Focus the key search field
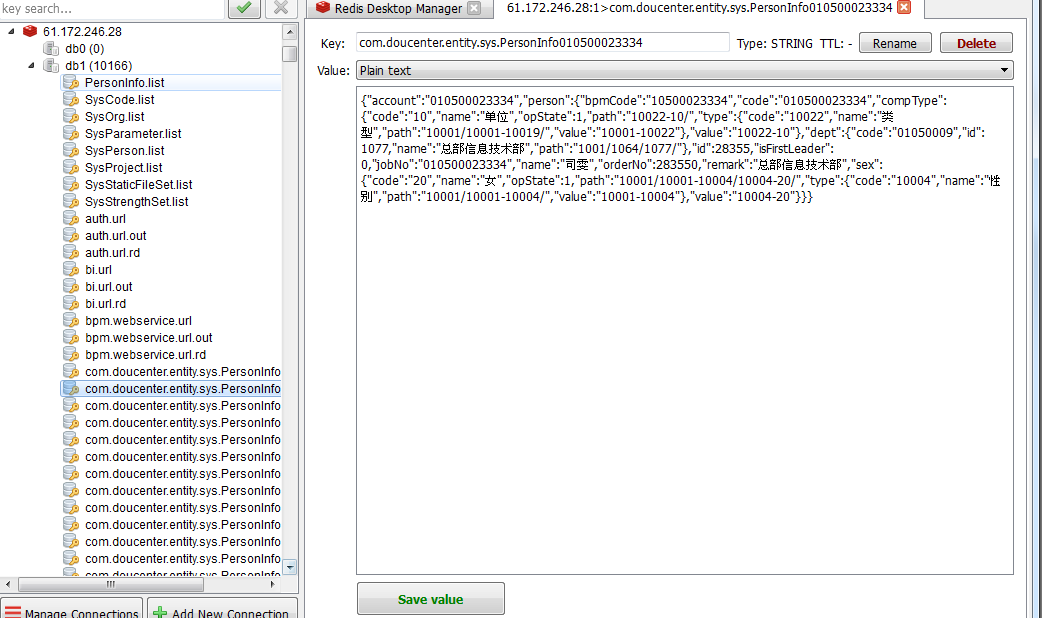The width and height of the screenshot is (1042, 618). click(112, 9)
